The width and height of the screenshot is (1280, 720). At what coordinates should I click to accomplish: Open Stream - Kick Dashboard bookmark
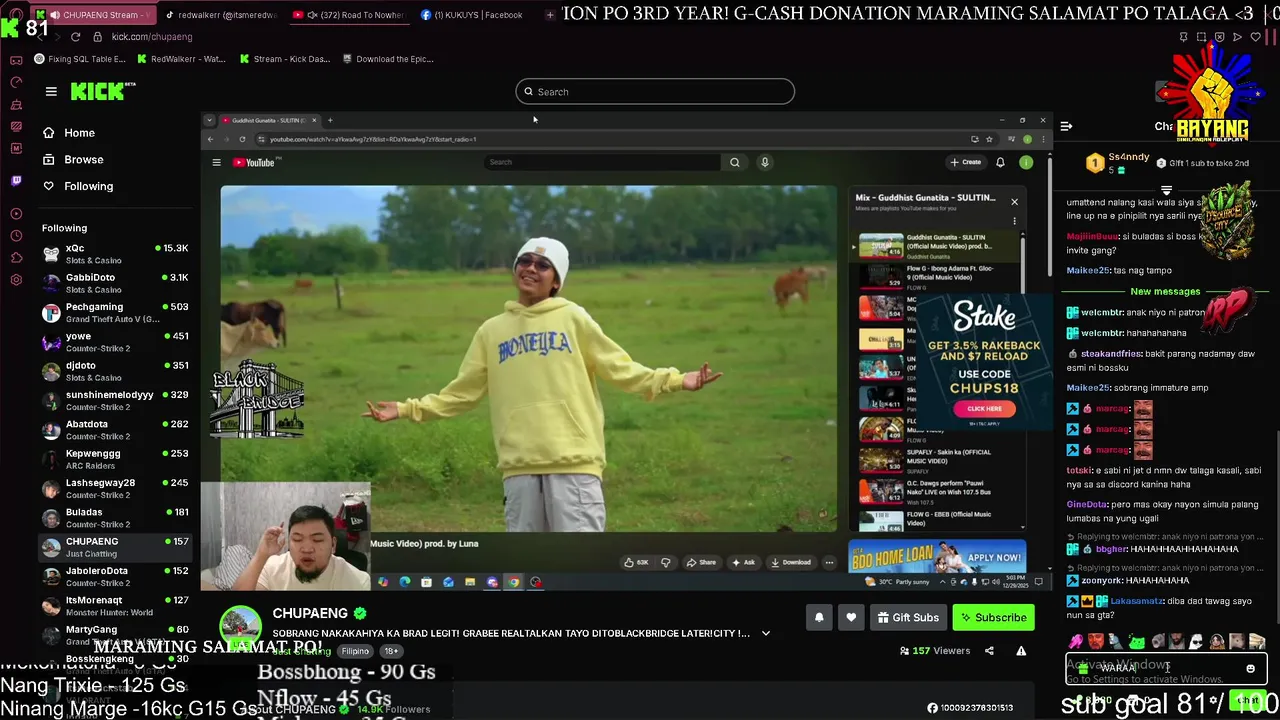(x=285, y=59)
